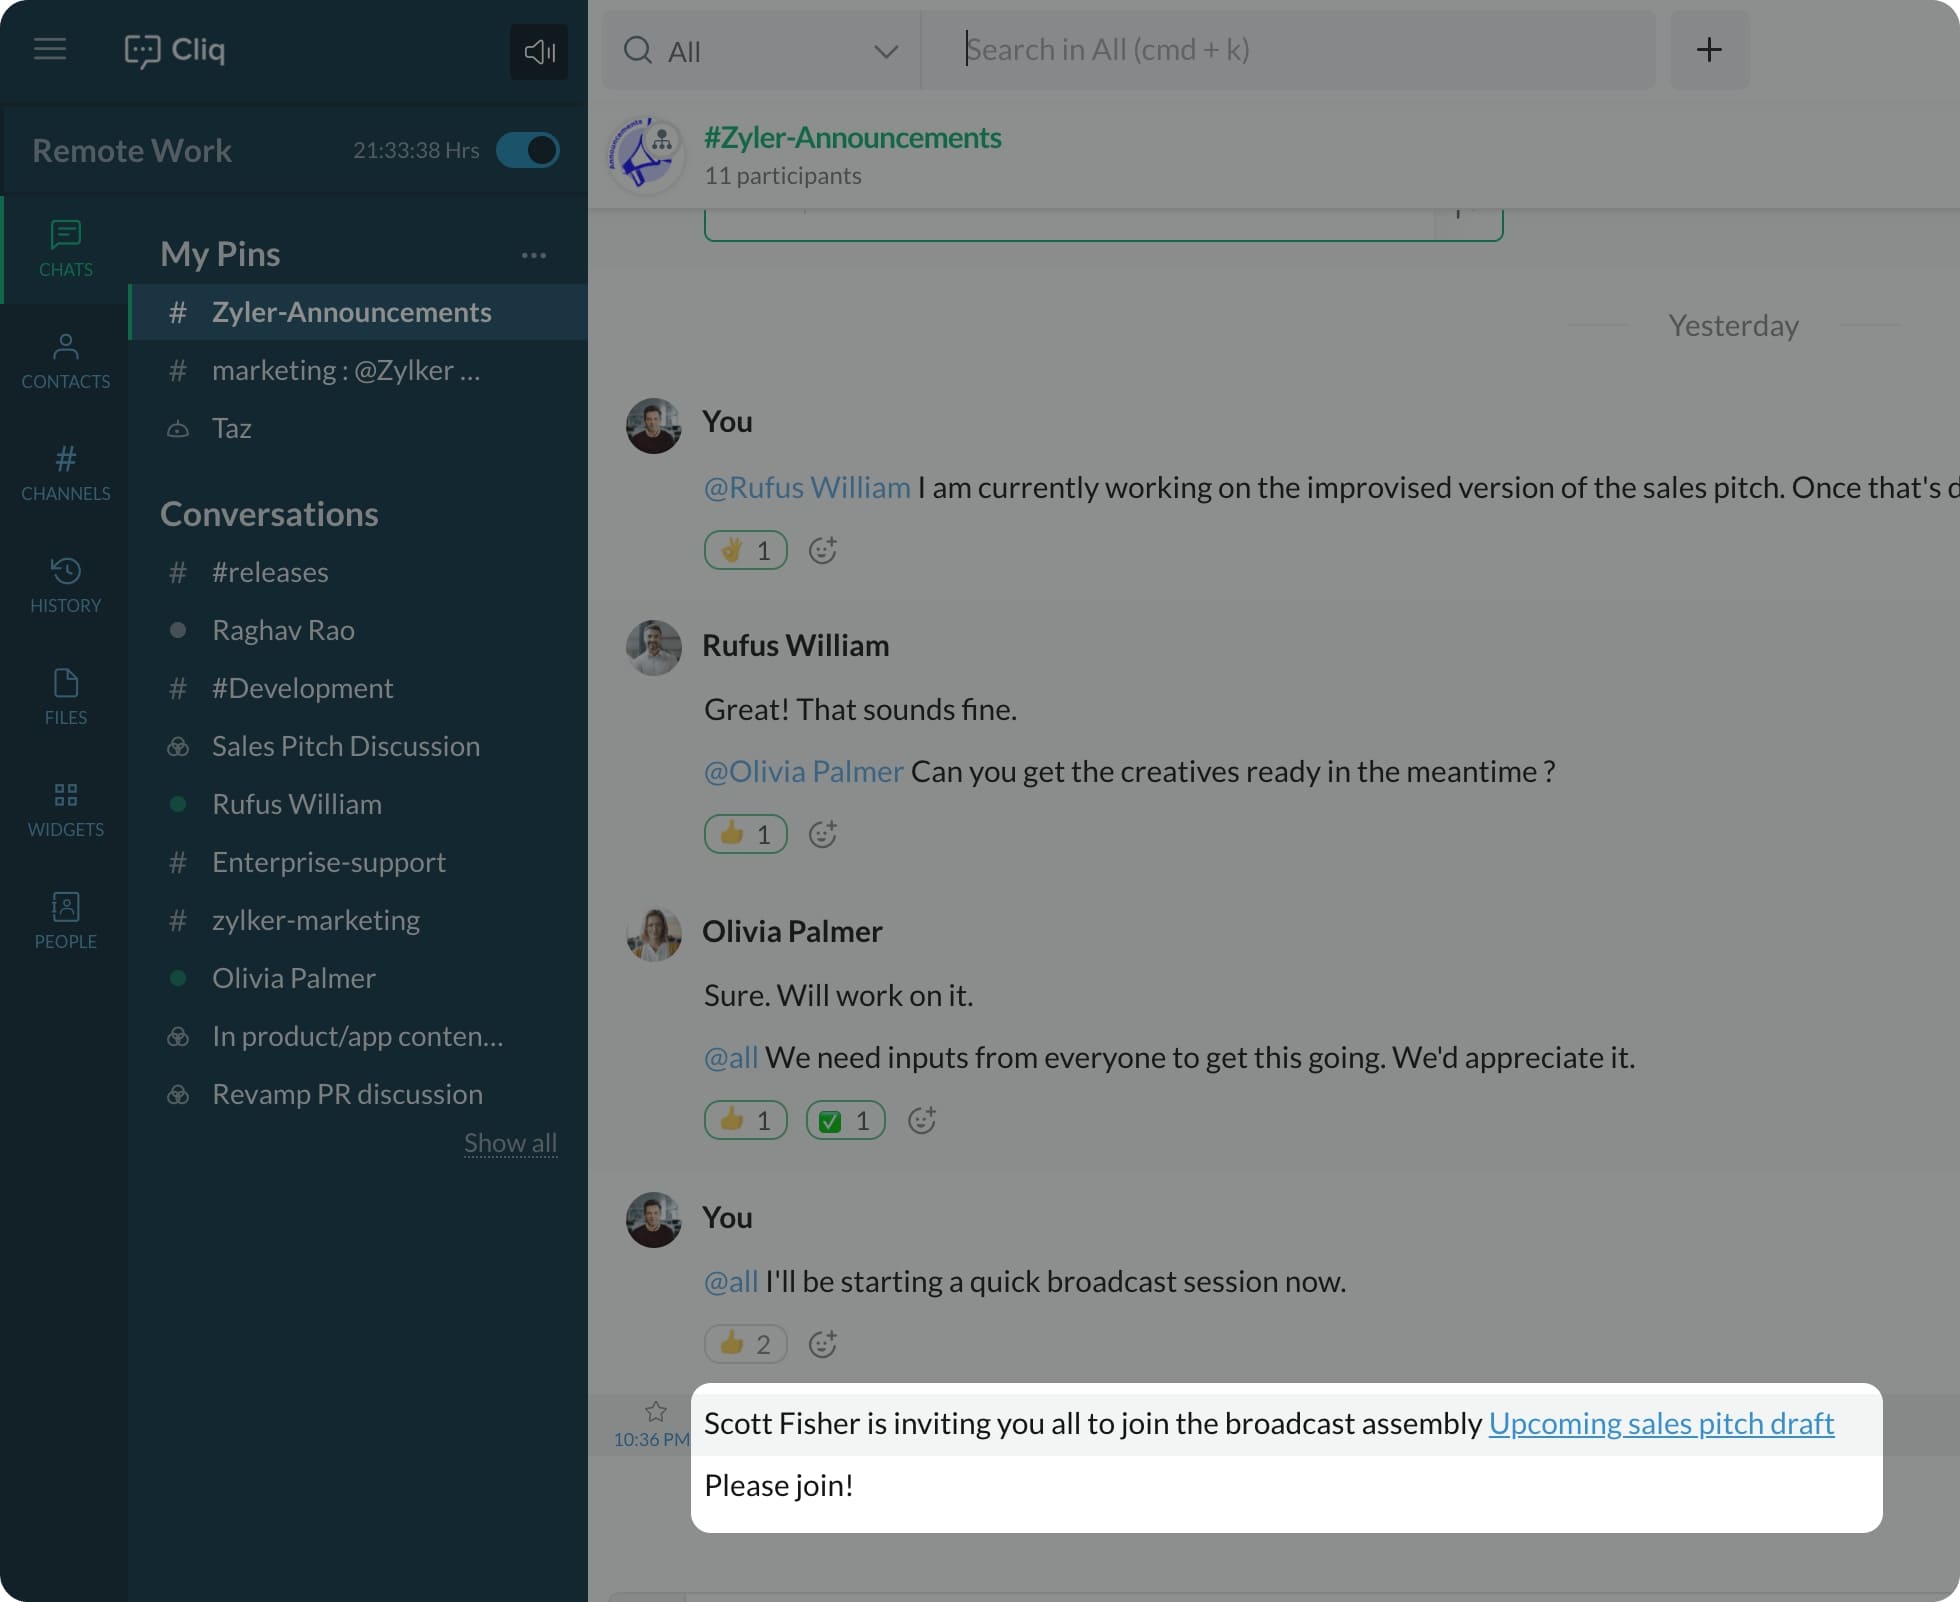Click the plus button beside search
Screen dimensions: 1960x1602
(x=1709, y=50)
